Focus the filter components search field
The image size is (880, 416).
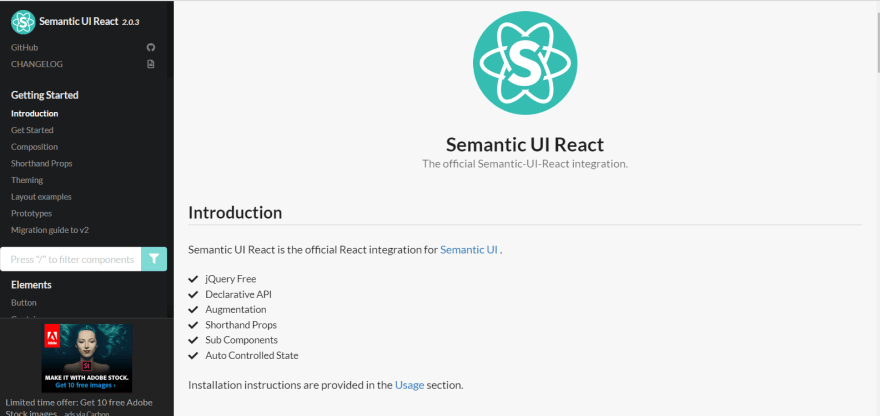tap(71, 259)
